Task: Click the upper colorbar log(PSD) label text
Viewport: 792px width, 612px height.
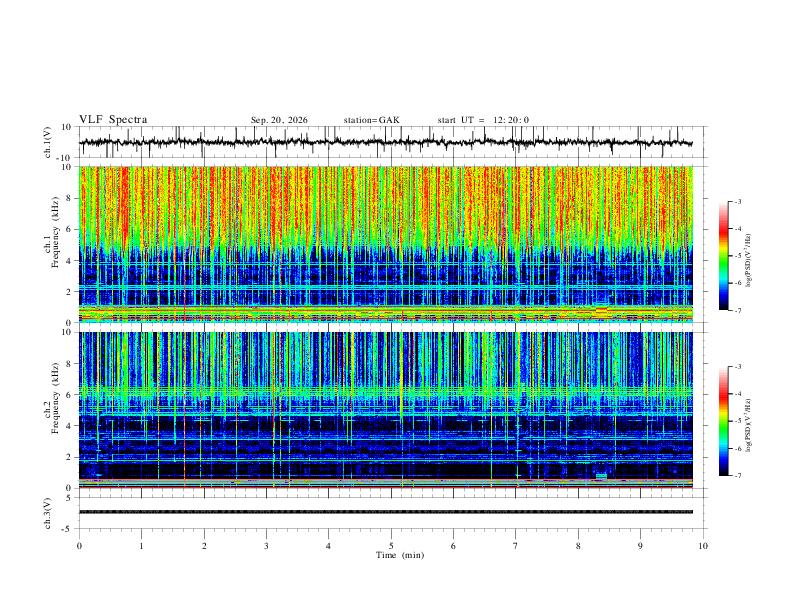Action: point(748,260)
